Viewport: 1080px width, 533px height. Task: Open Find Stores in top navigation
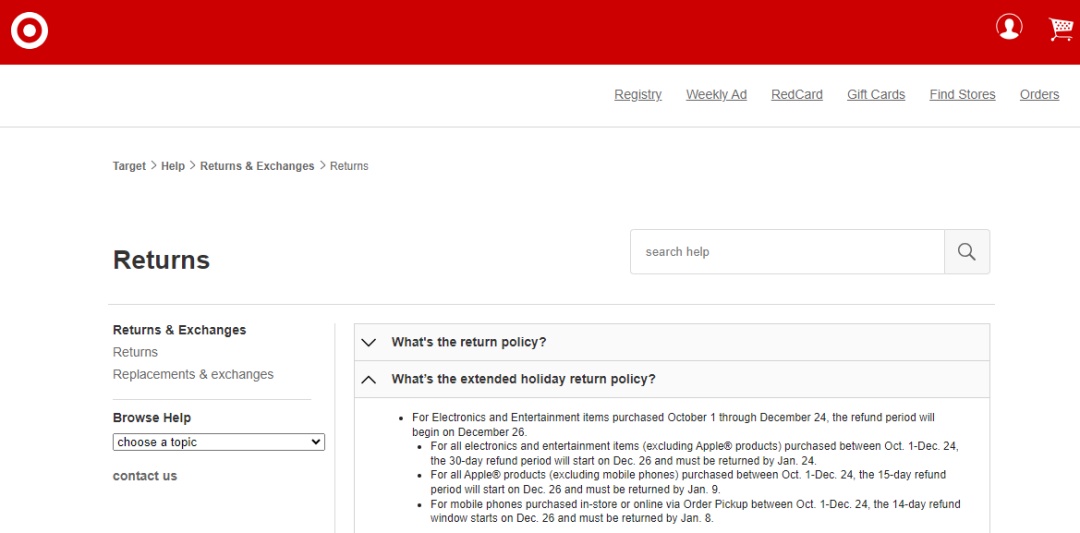(962, 95)
